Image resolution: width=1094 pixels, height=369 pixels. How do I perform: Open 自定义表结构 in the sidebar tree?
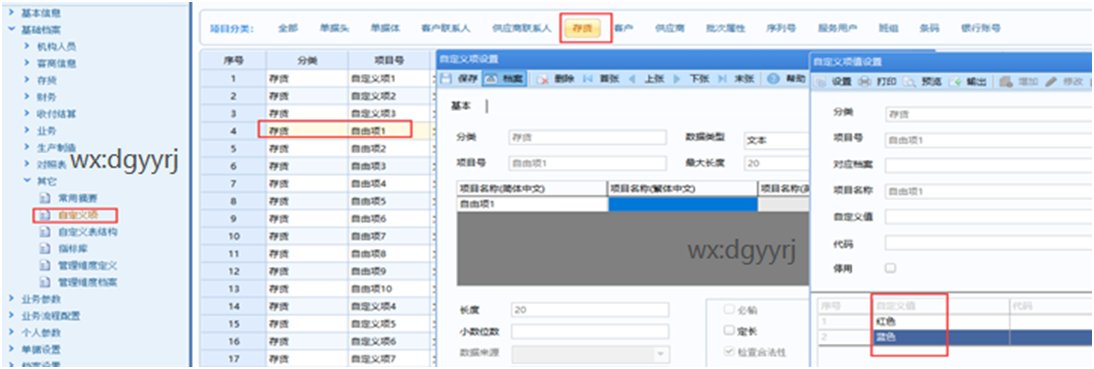click(x=88, y=232)
